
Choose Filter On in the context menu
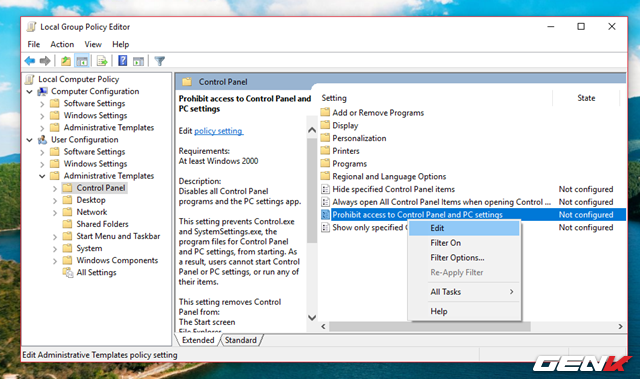[x=464, y=243]
